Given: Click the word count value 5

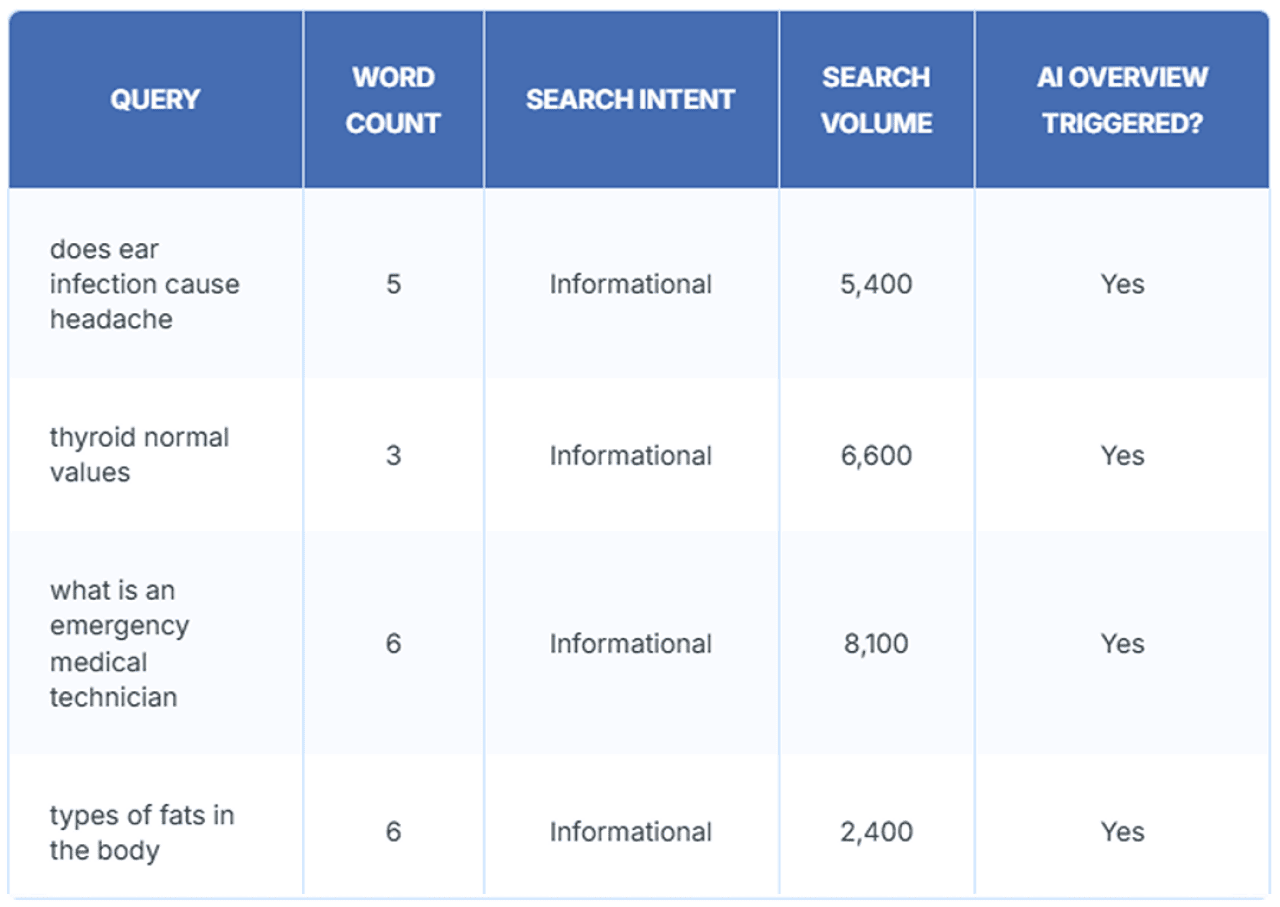Looking at the screenshot, I should 393,284.
